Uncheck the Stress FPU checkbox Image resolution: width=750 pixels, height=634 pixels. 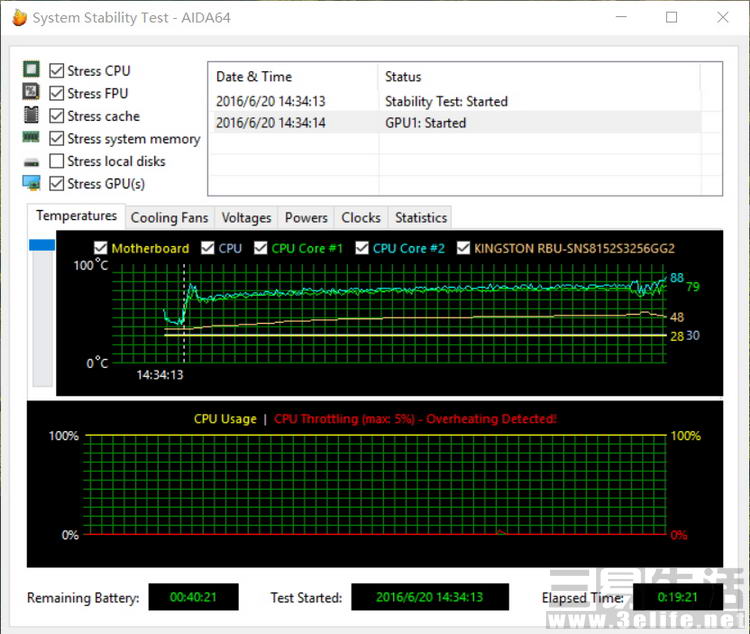point(56,93)
